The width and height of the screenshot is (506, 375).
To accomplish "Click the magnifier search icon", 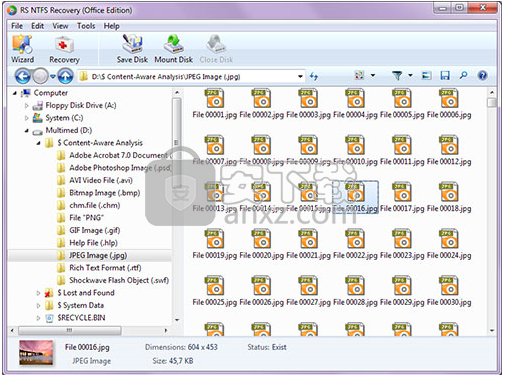I will point(463,76).
